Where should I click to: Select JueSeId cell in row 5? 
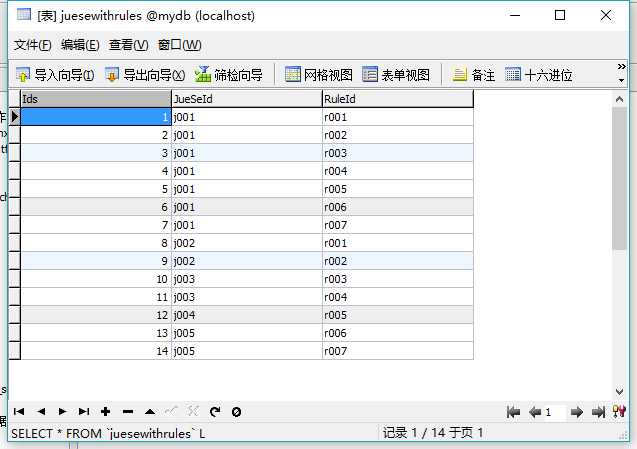click(x=247, y=189)
